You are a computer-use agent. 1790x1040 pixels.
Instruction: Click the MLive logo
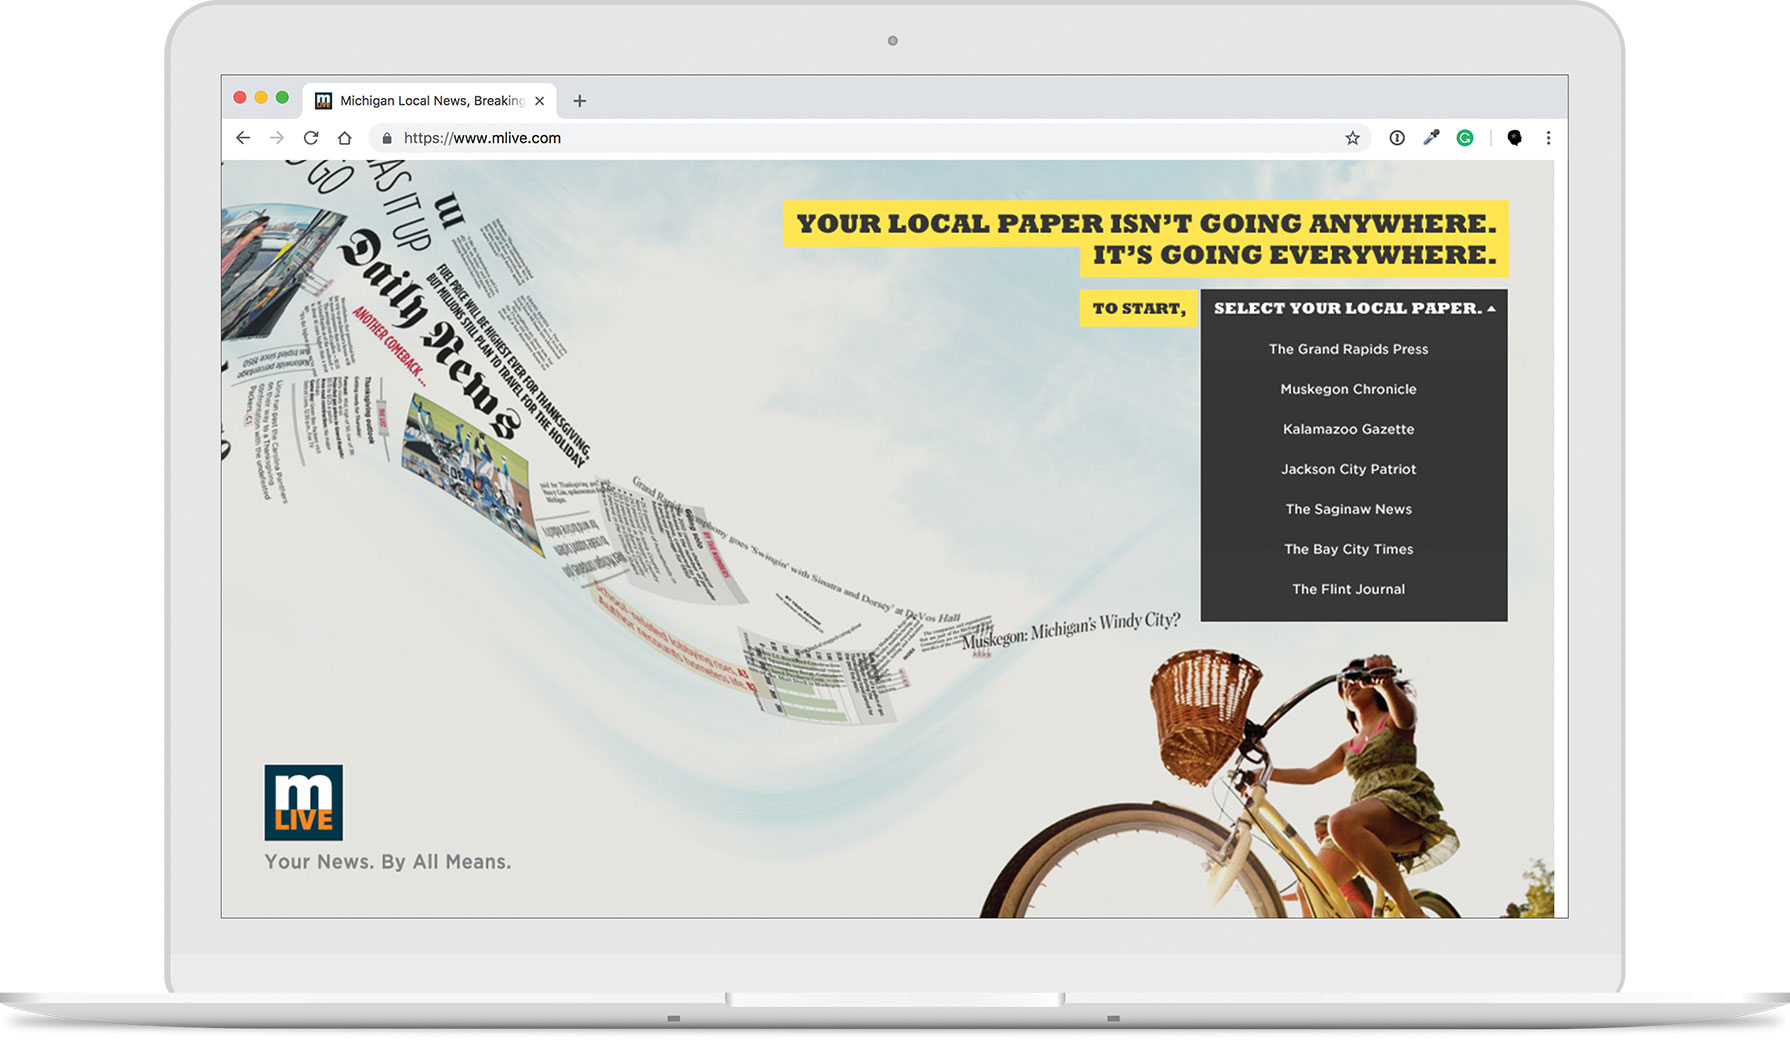pos(303,803)
